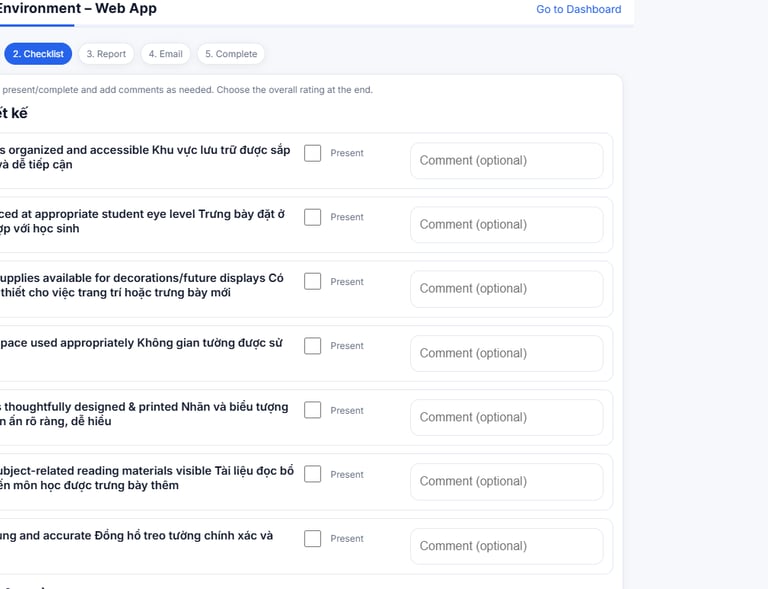Select the 5. Complete step tab
The width and height of the screenshot is (768, 589).
[x=231, y=54]
